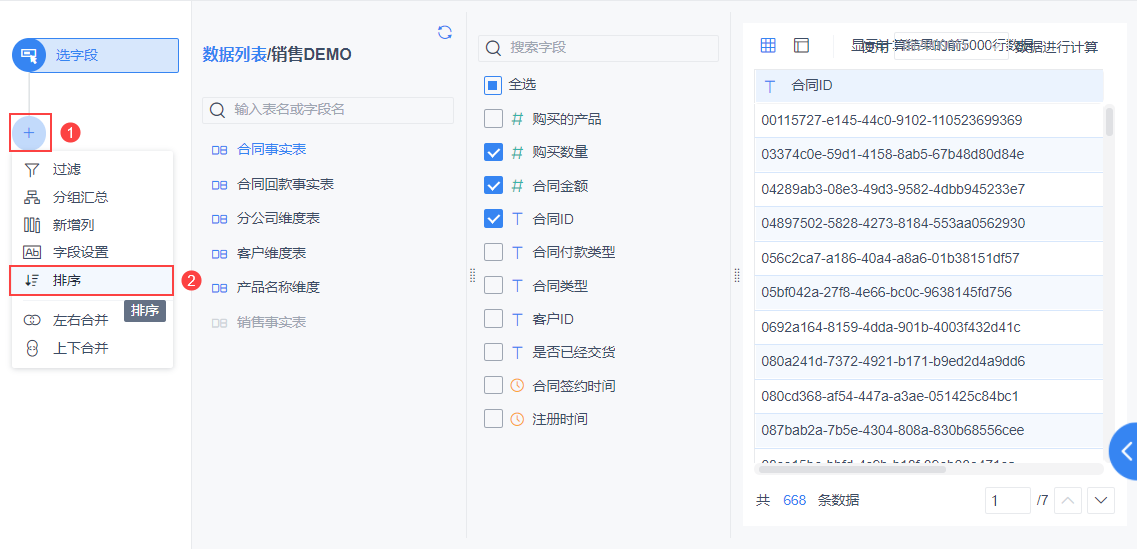
Task: Click the clock type icon of 注册时间
Action: (517, 419)
